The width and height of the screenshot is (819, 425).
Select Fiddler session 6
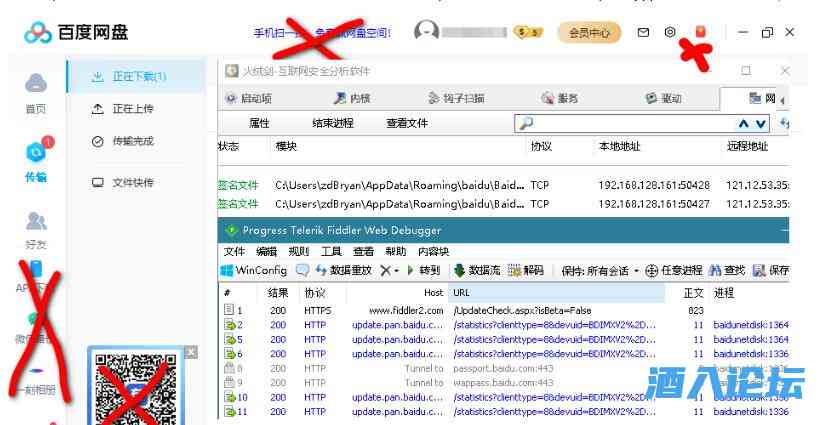point(506,354)
